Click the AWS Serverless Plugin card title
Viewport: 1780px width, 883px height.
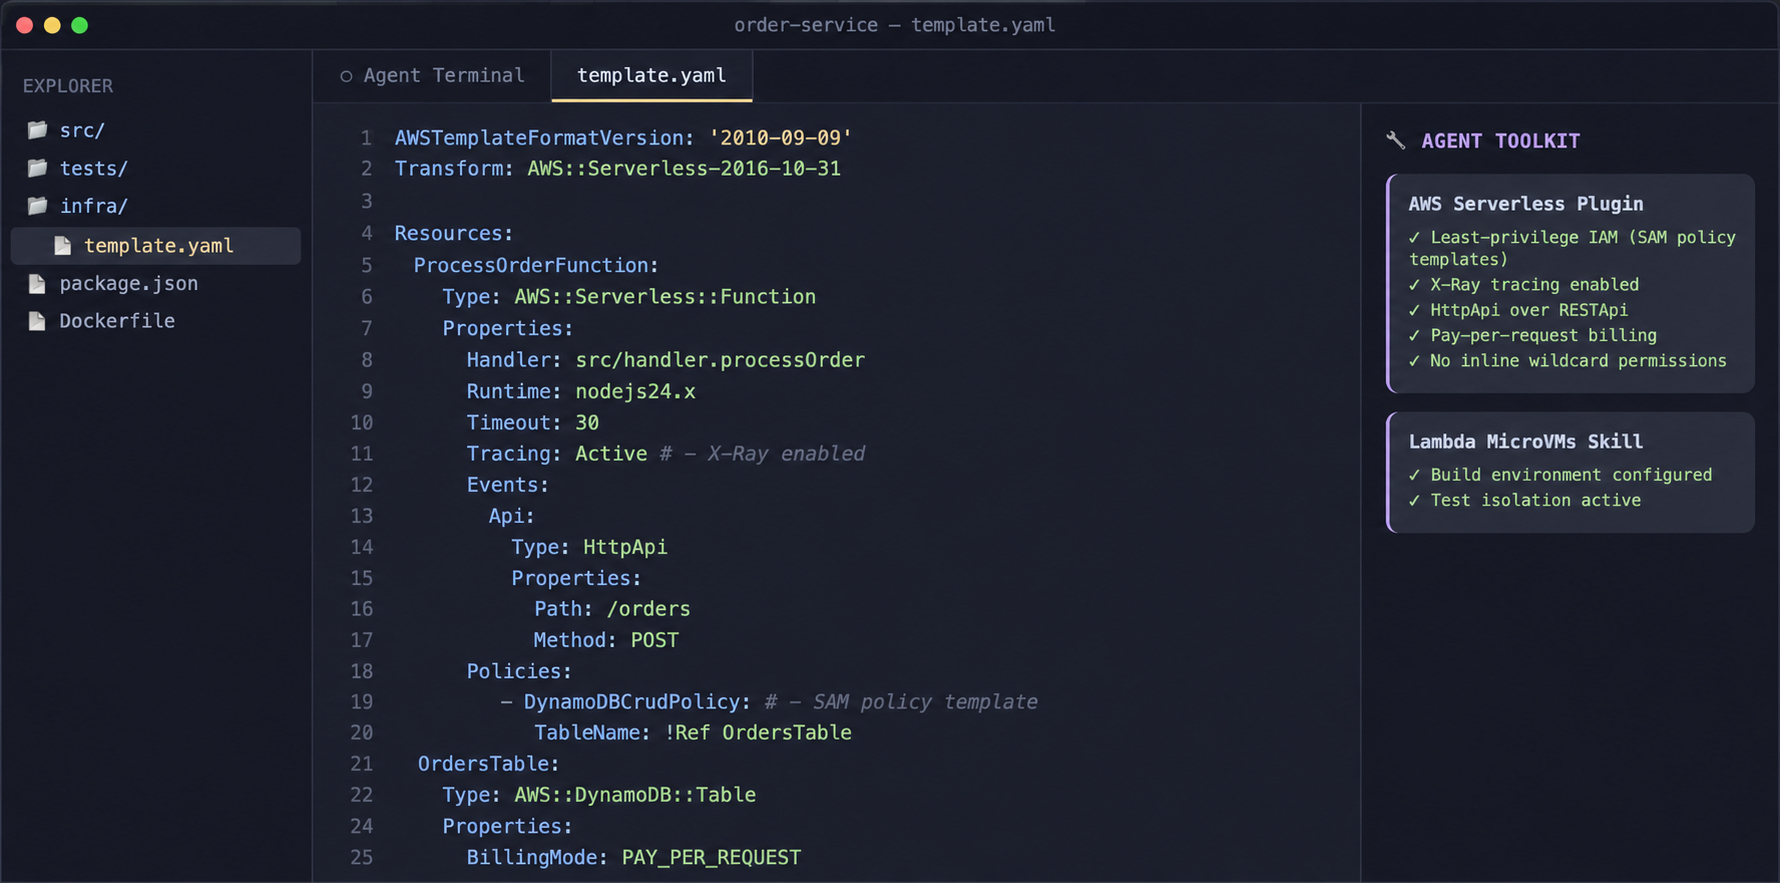(1525, 204)
